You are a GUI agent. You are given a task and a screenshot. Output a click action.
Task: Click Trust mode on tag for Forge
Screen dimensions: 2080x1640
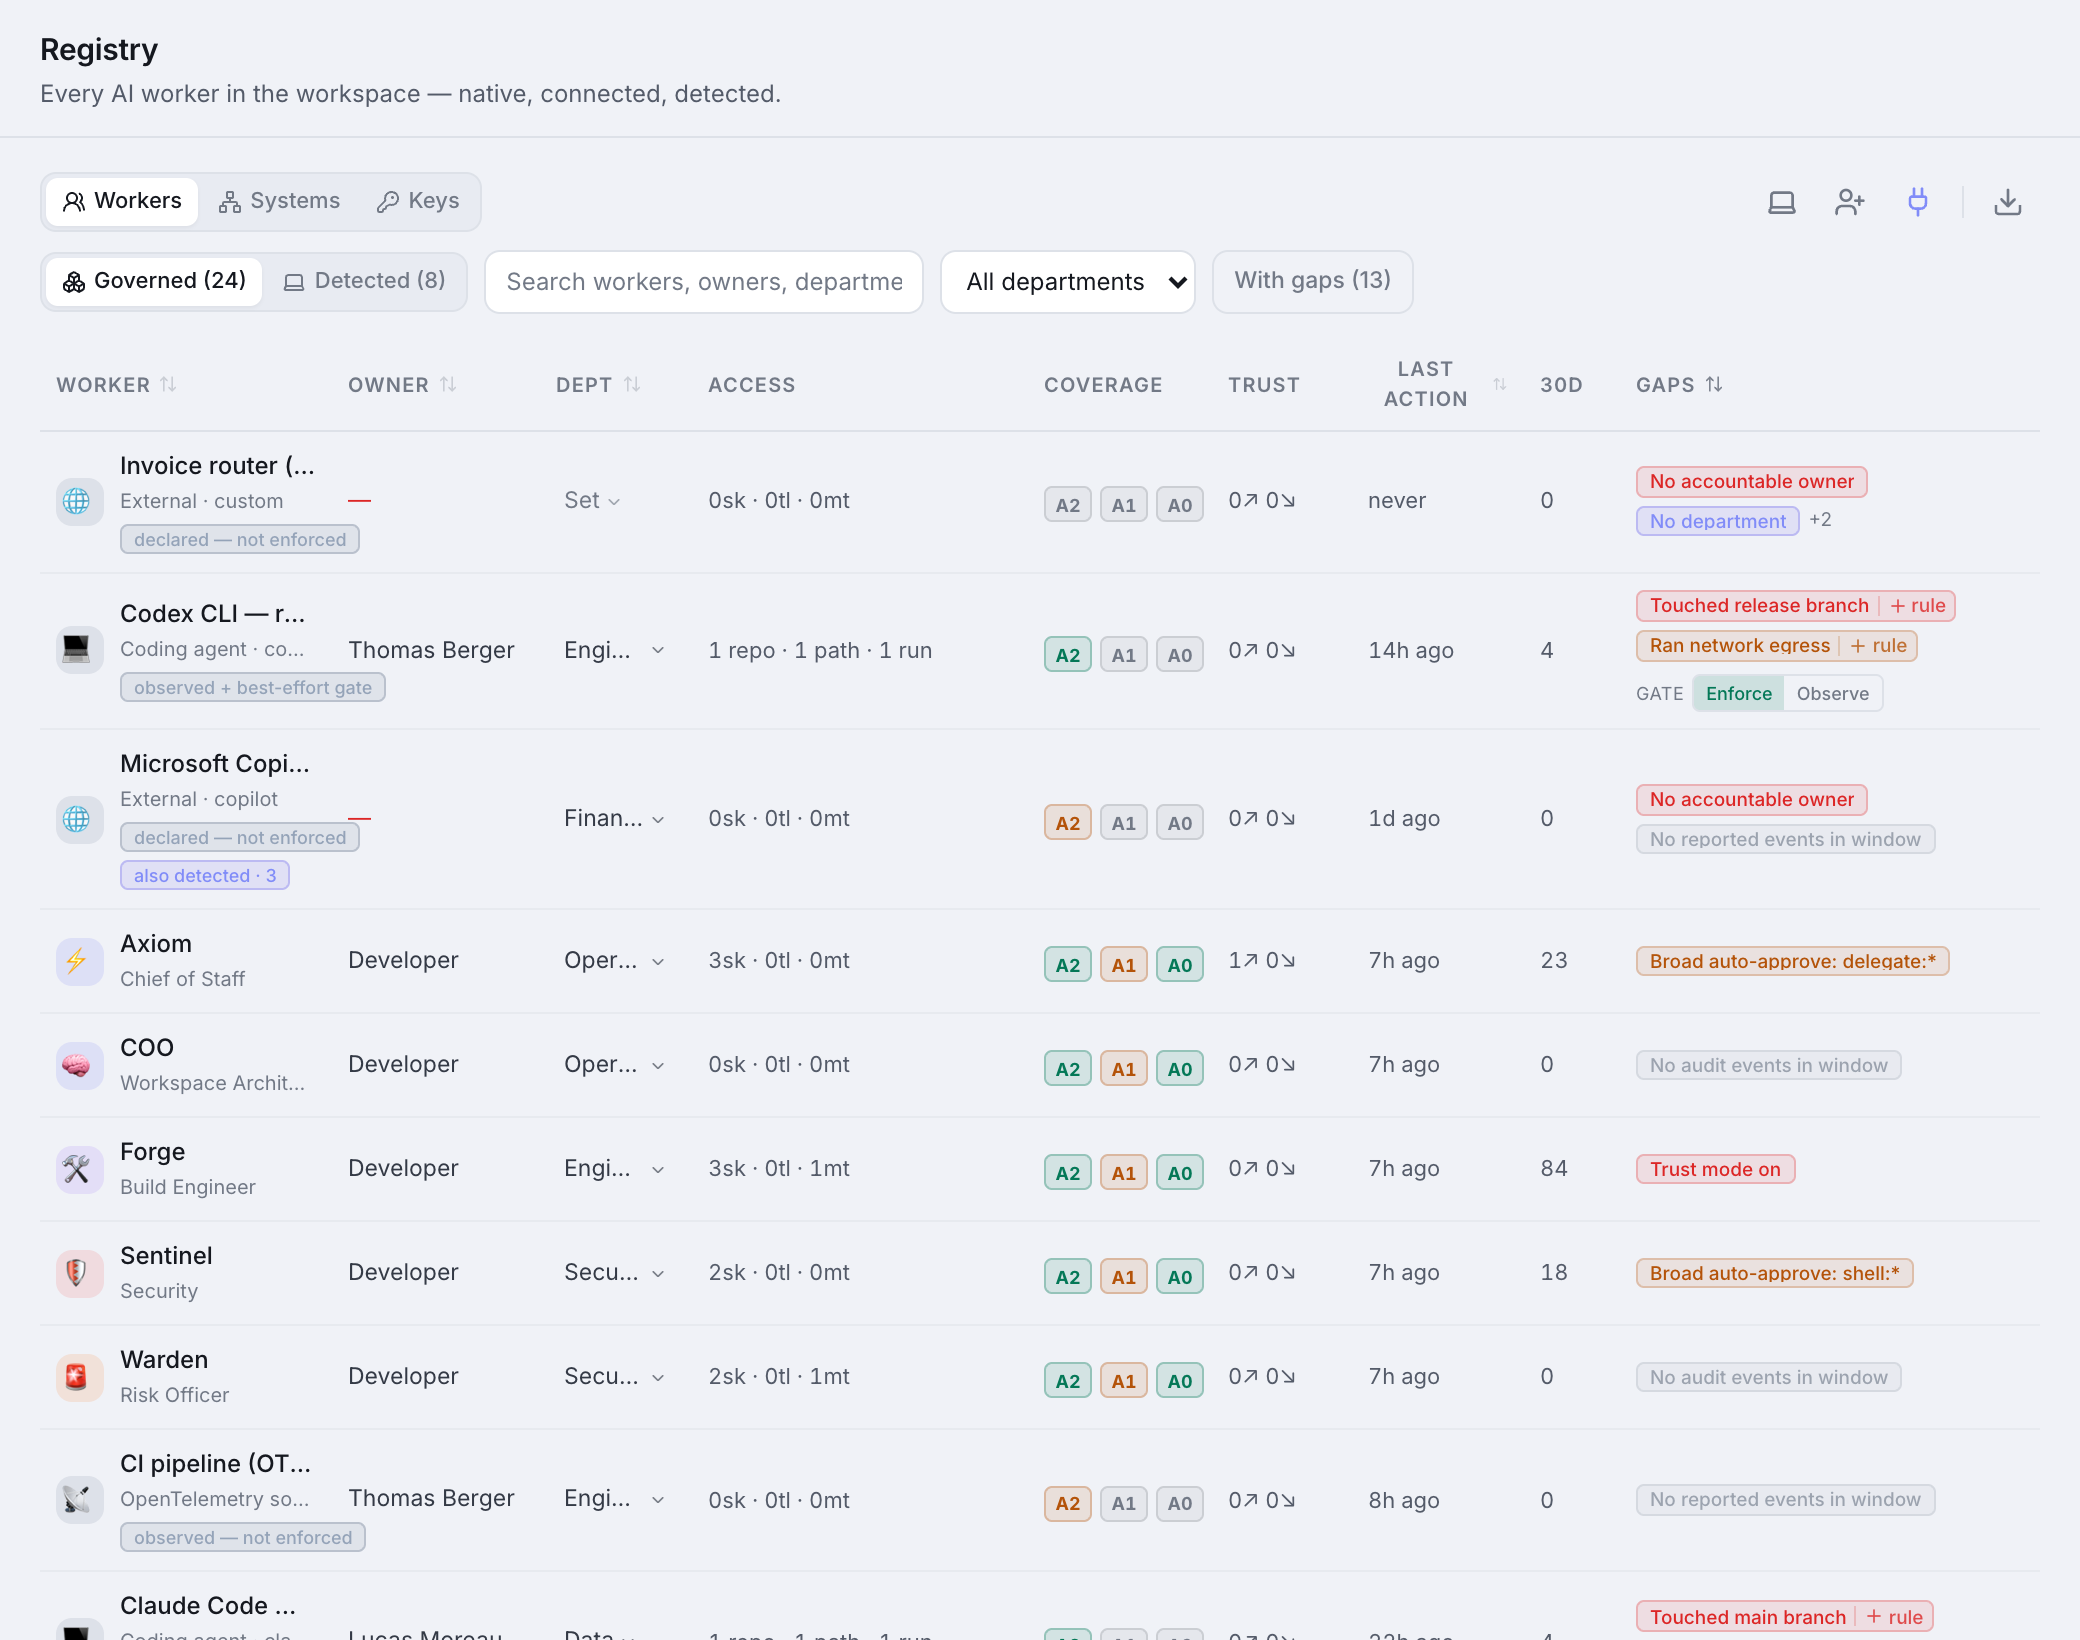tap(1716, 1169)
